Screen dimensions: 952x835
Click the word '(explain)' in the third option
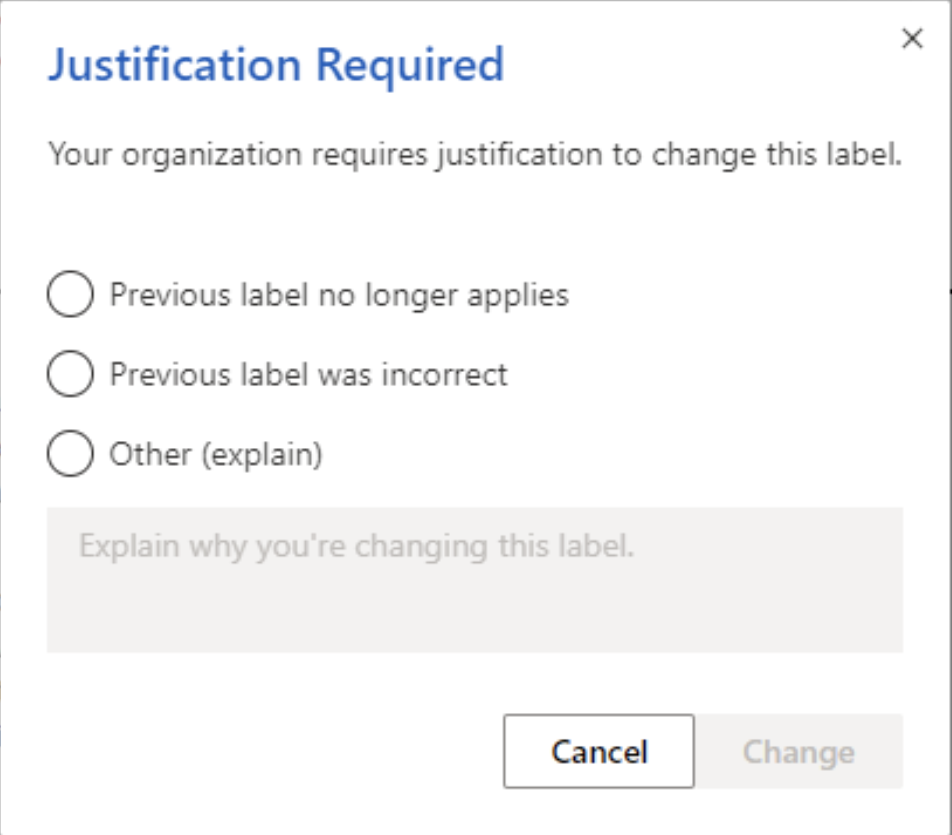(x=262, y=455)
